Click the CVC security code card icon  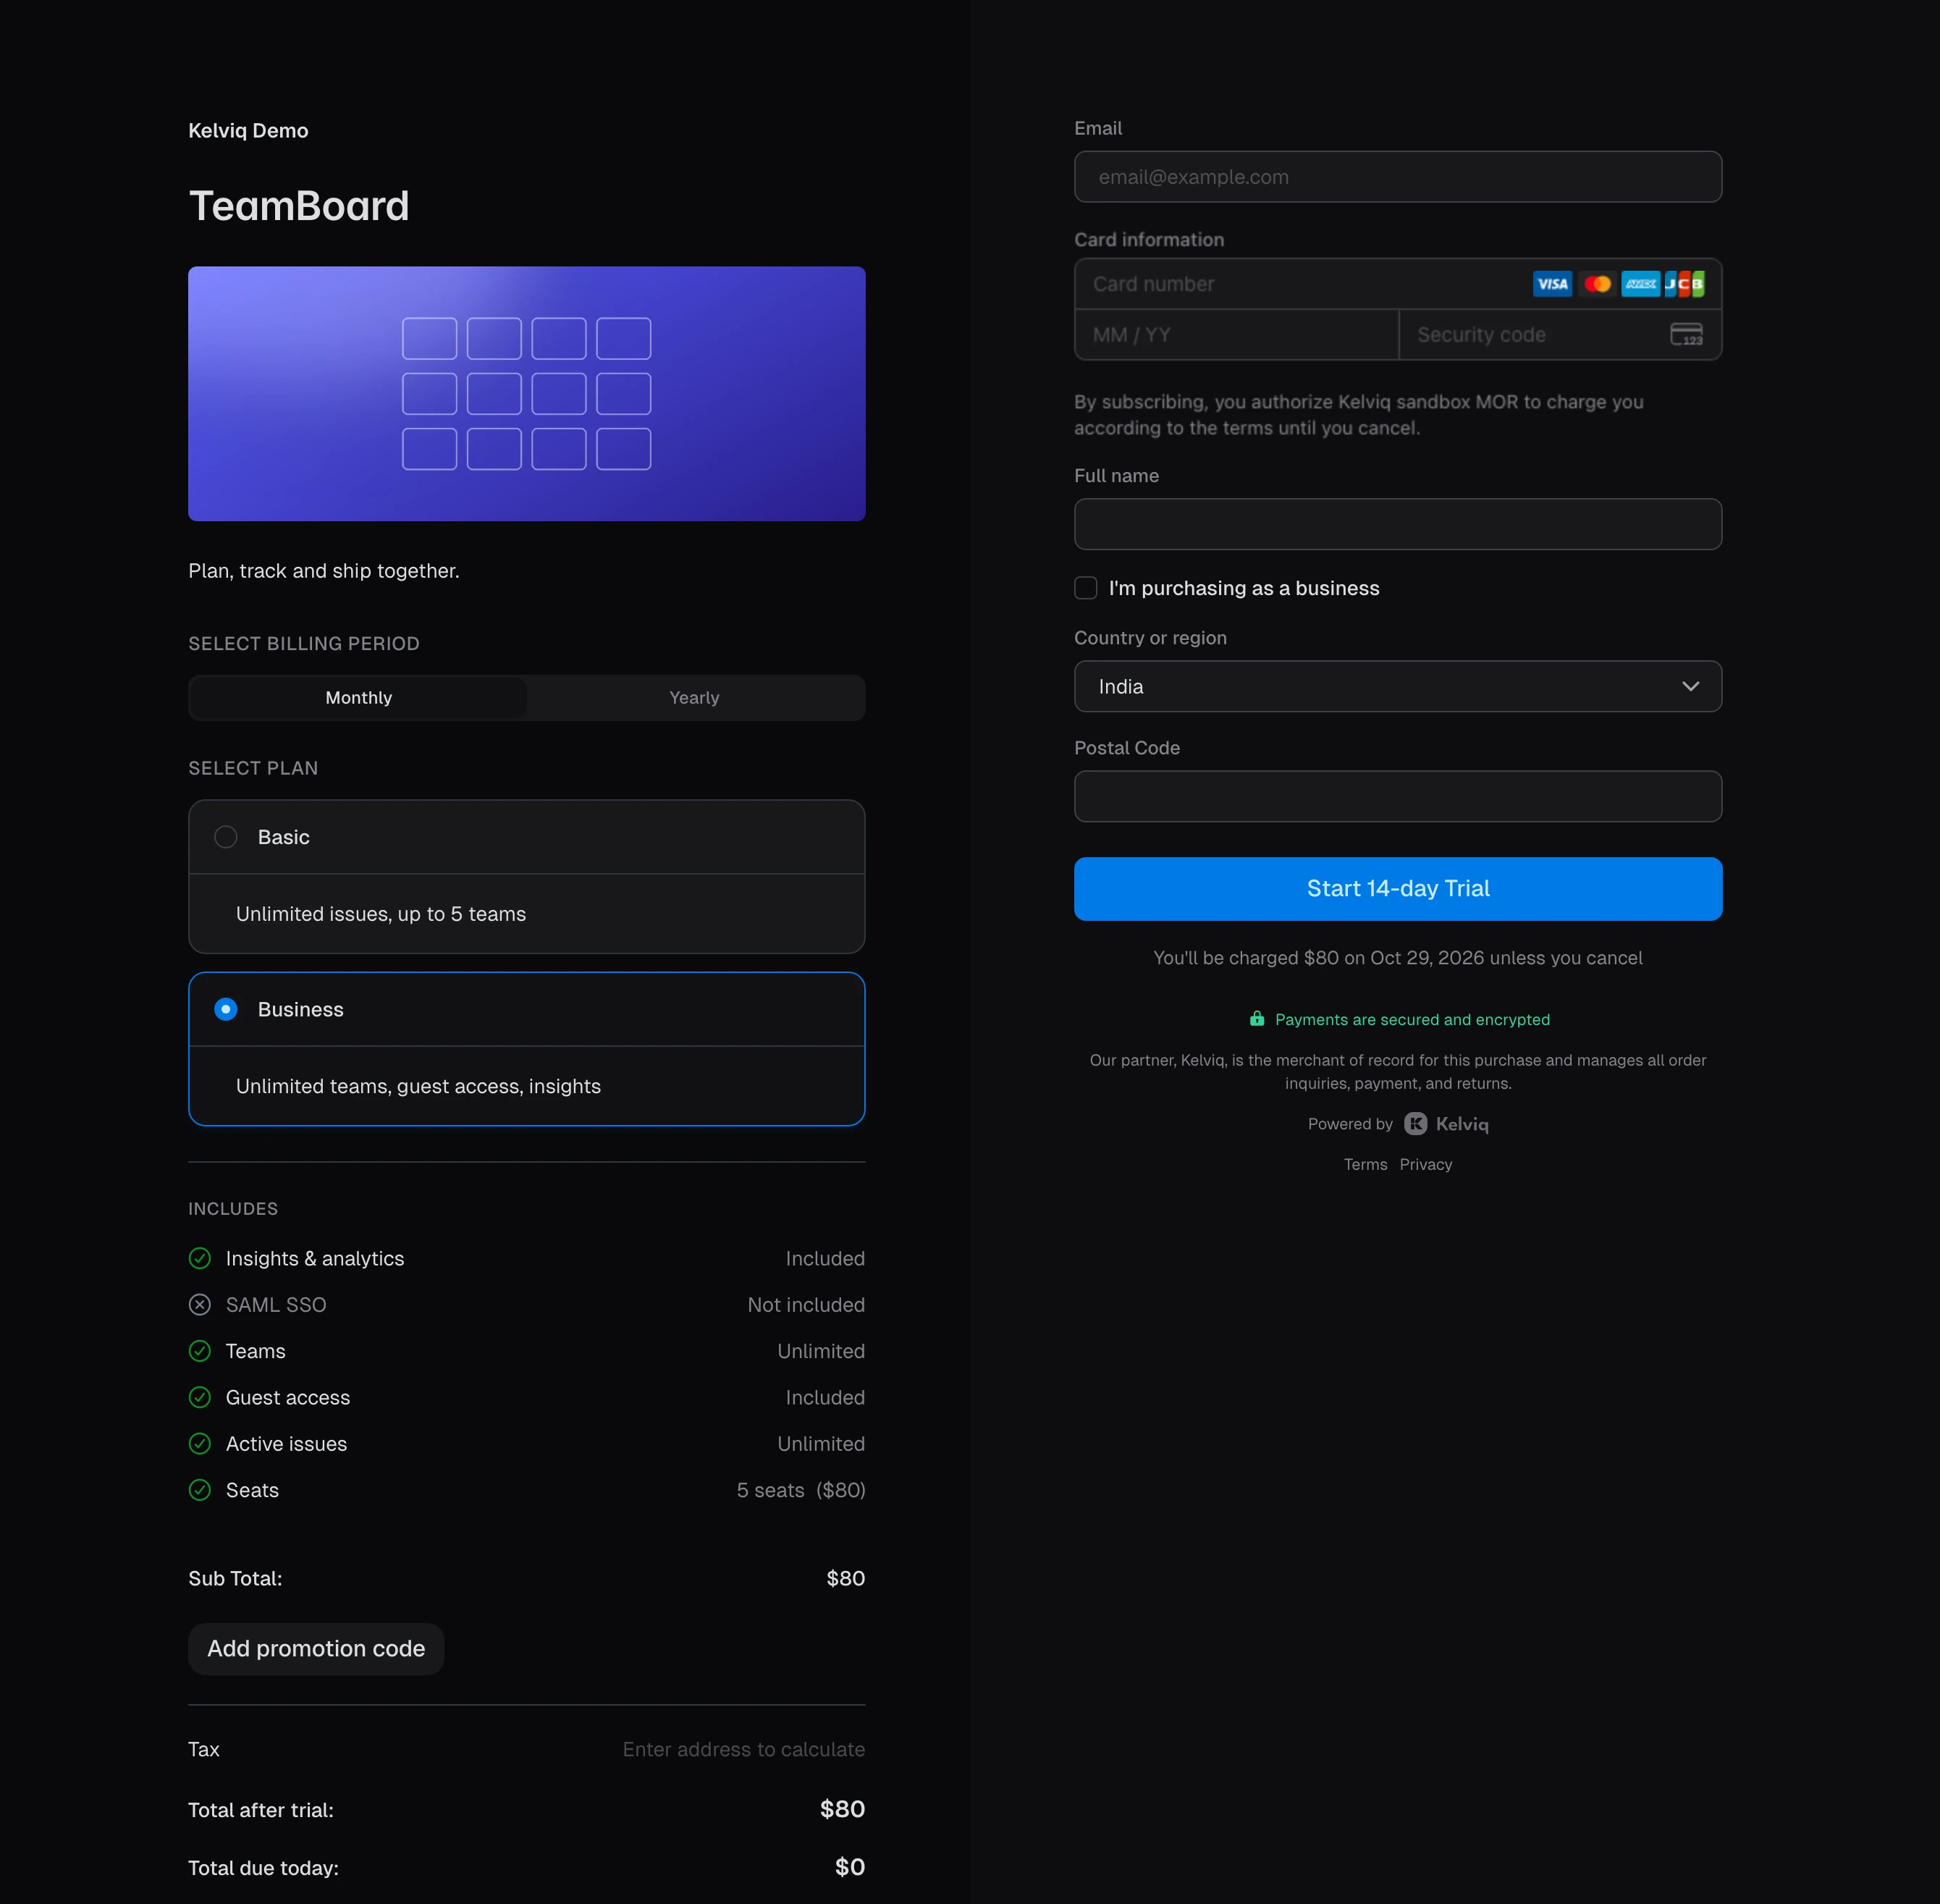[x=1686, y=334]
